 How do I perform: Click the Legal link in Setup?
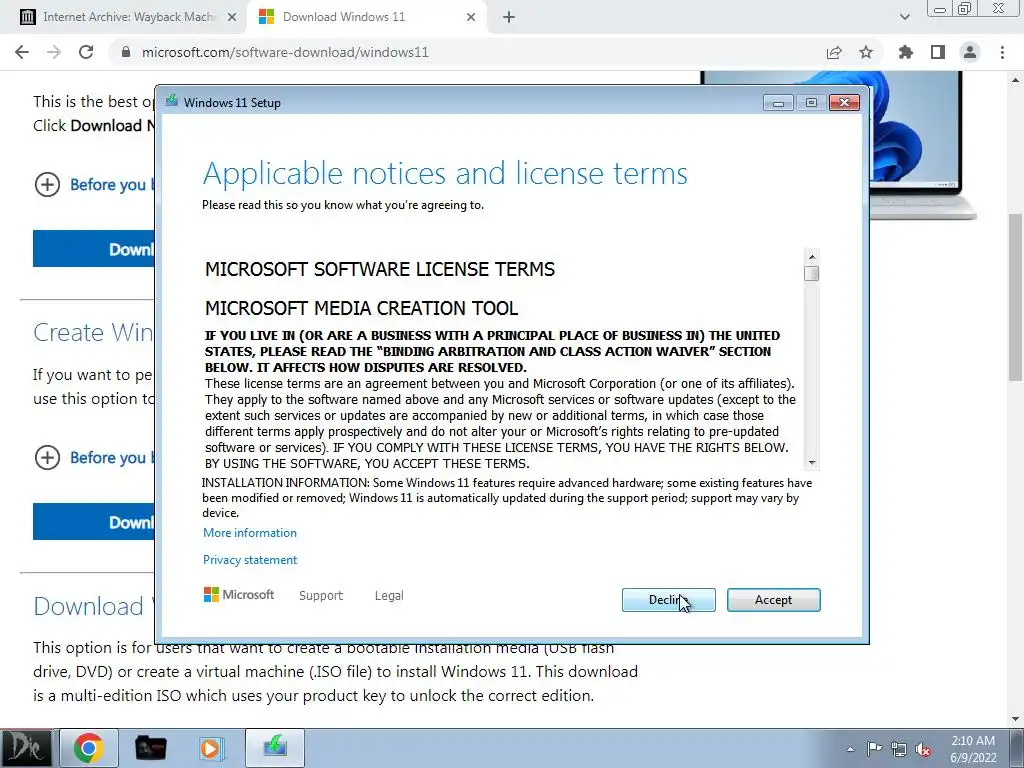389,596
